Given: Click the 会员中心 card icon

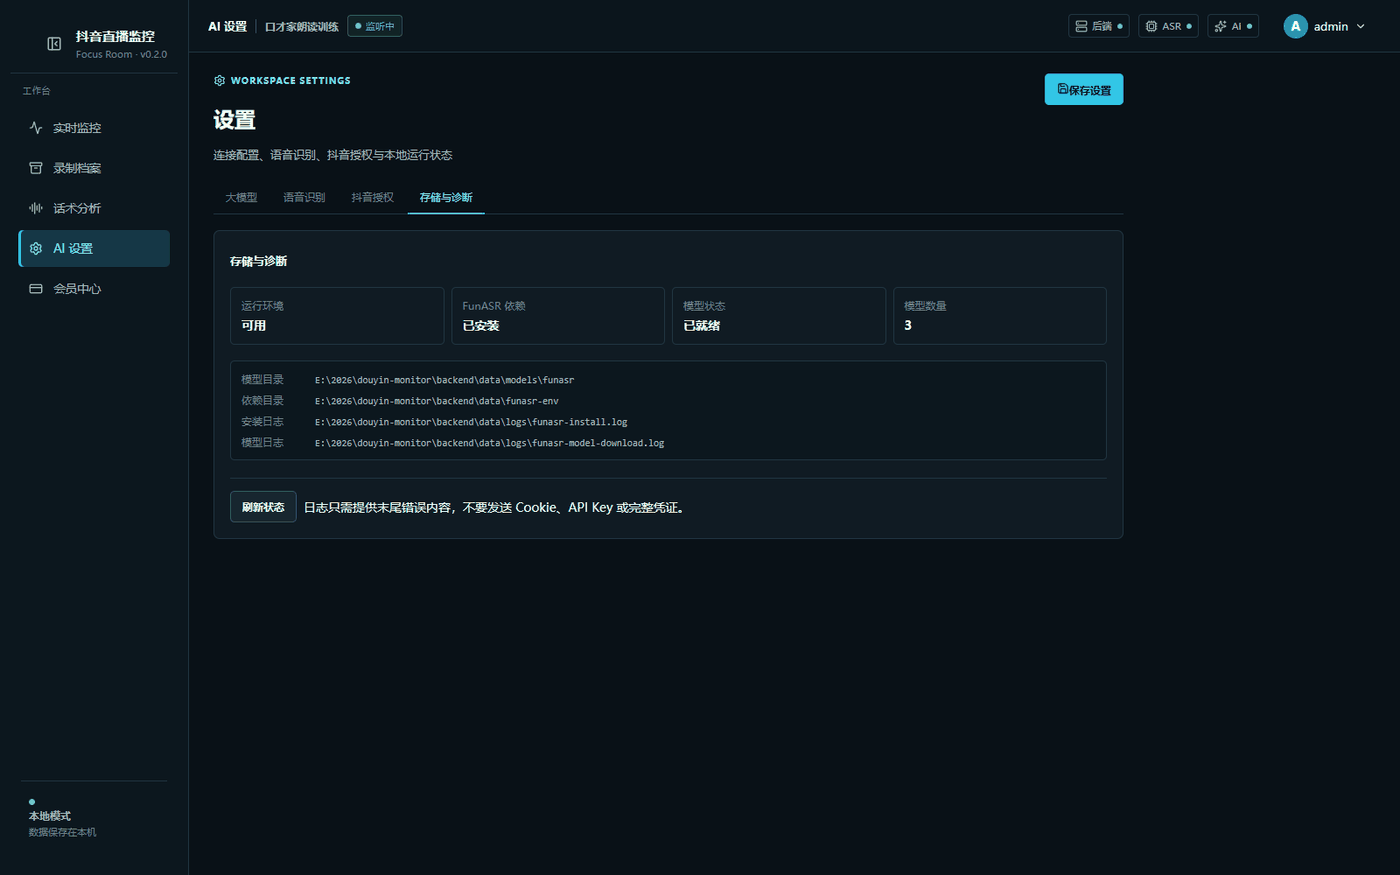Looking at the screenshot, I should [36, 289].
